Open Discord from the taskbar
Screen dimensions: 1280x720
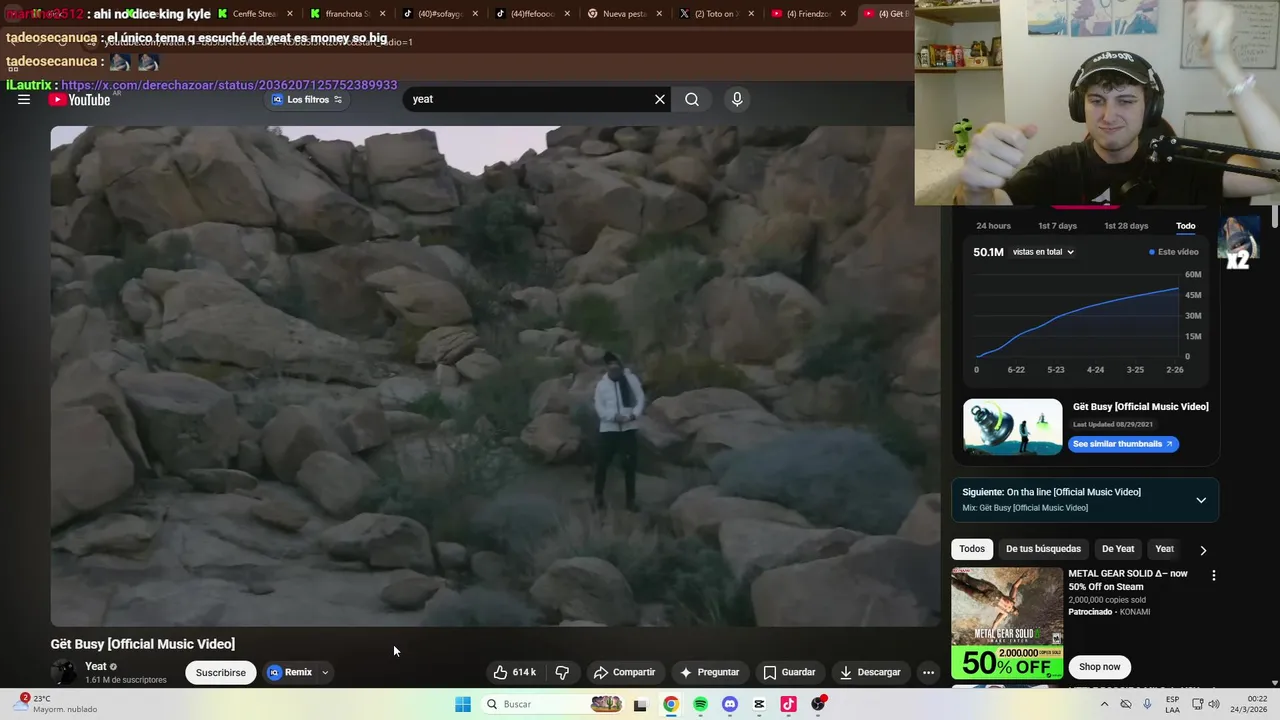click(730, 704)
